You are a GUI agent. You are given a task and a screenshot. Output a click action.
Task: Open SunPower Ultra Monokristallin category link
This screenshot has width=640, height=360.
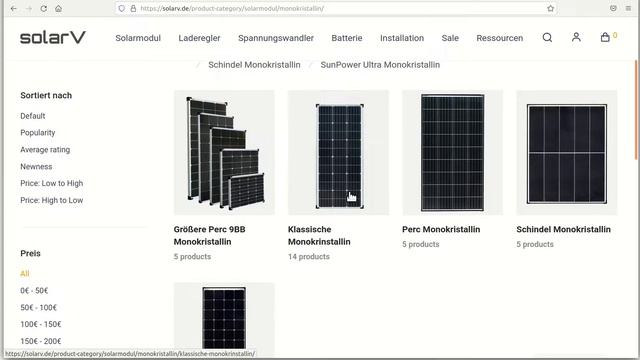pyautogui.click(x=380, y=65)
